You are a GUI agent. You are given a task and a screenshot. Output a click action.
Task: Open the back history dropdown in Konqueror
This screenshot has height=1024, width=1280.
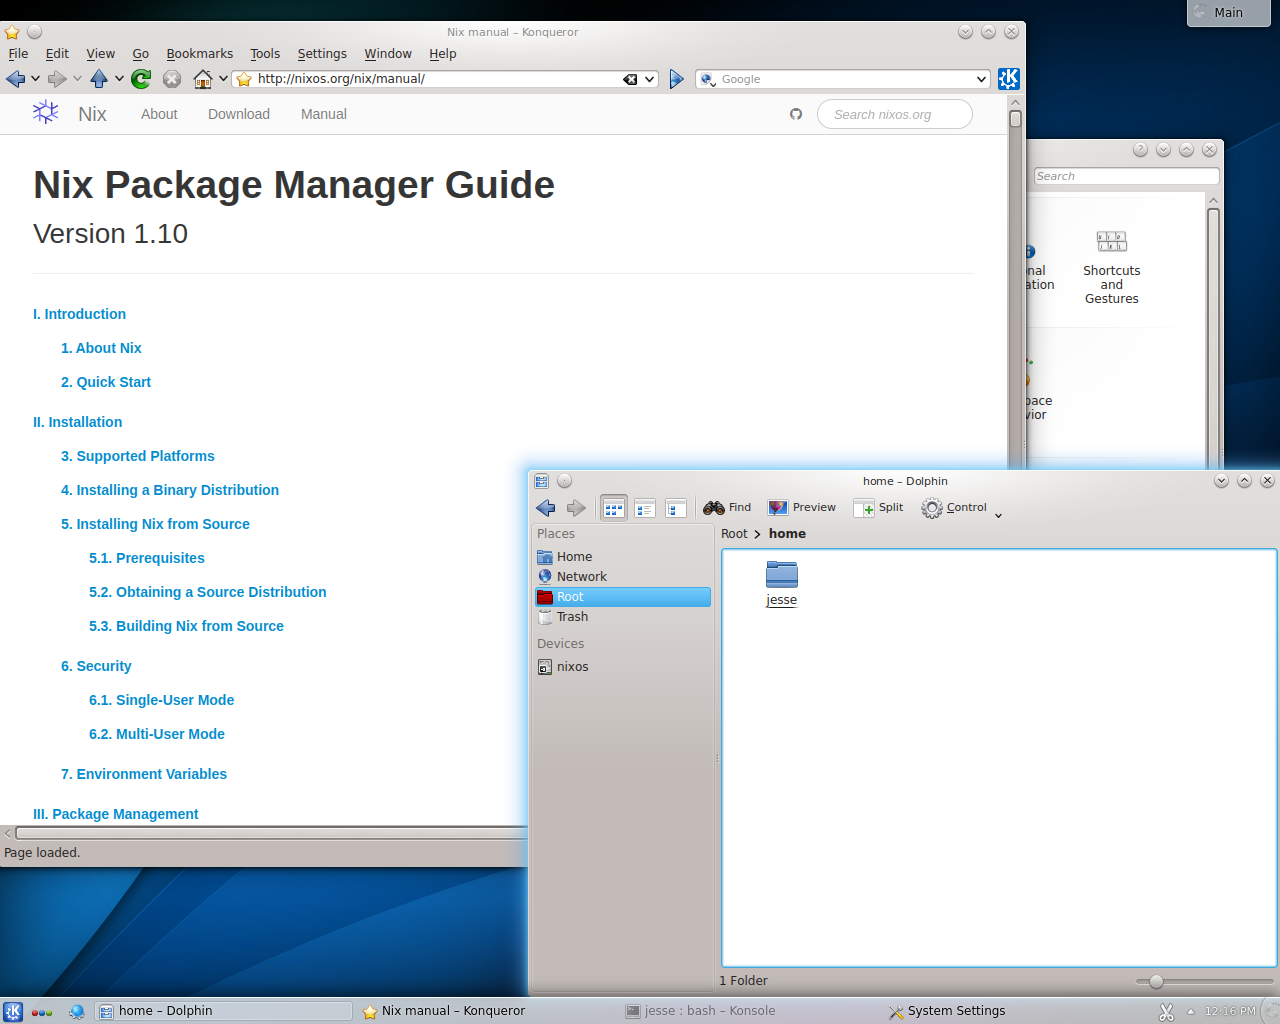click(36, 79)
